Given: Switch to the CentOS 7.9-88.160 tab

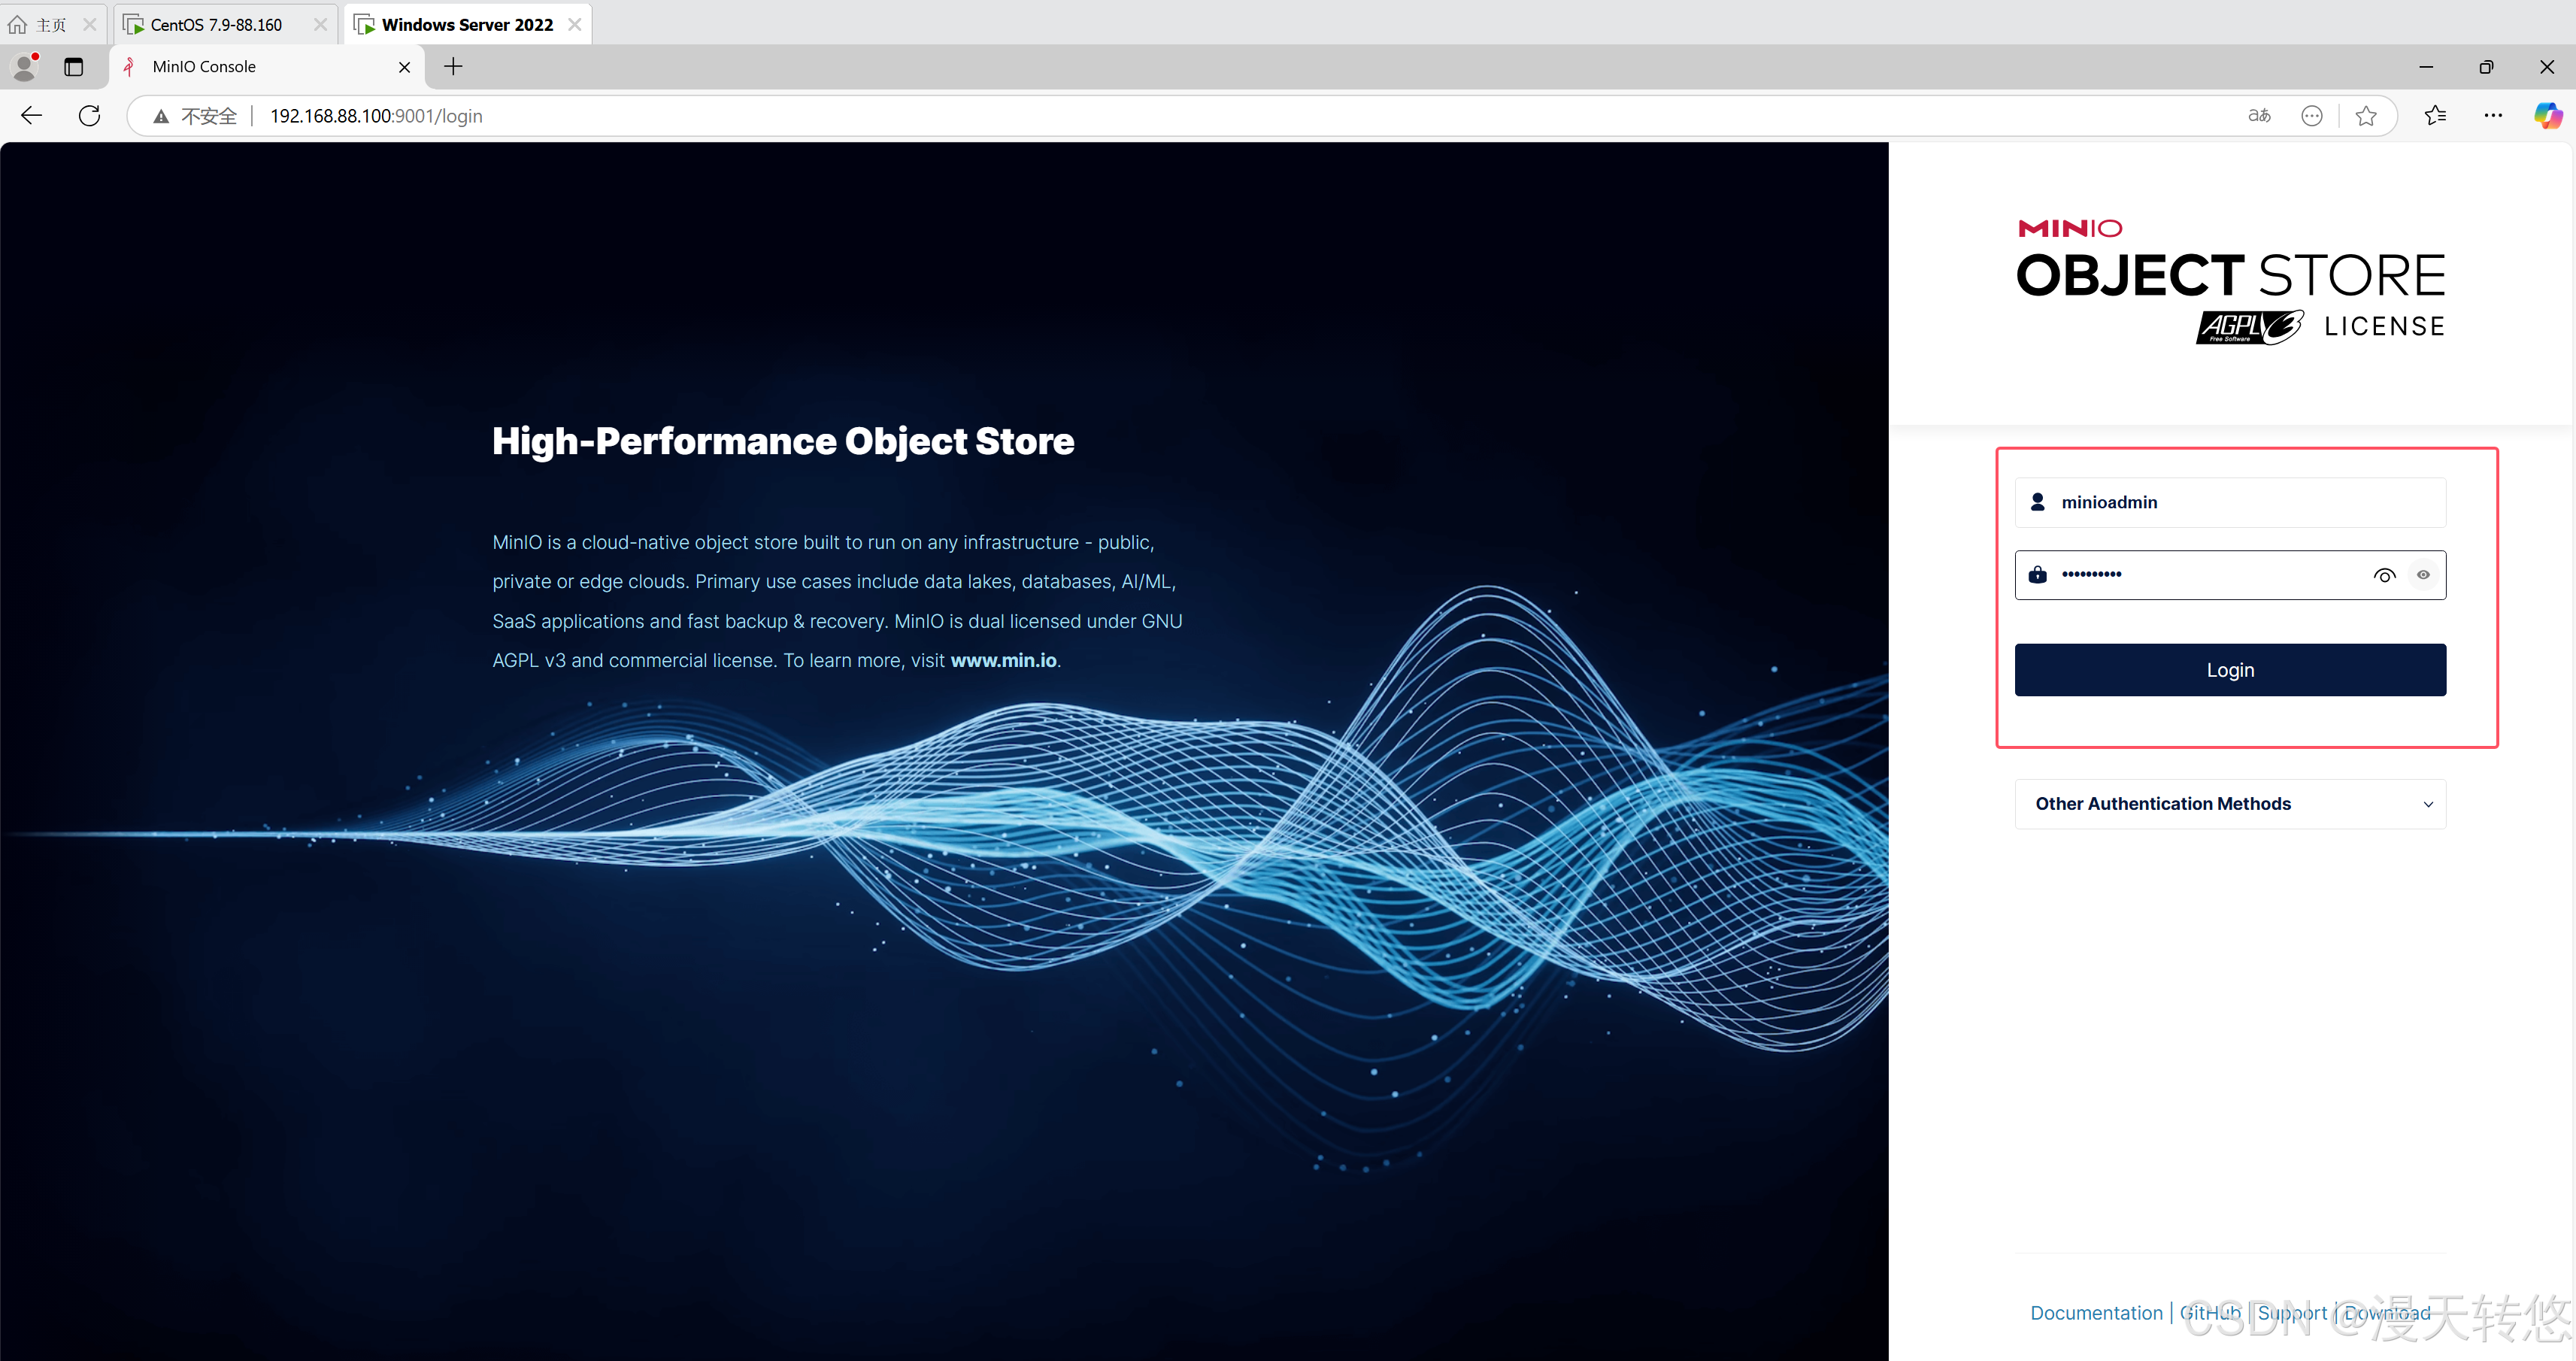Looking at the screenshot, I should pyautogui.click(x=216, y=24).
